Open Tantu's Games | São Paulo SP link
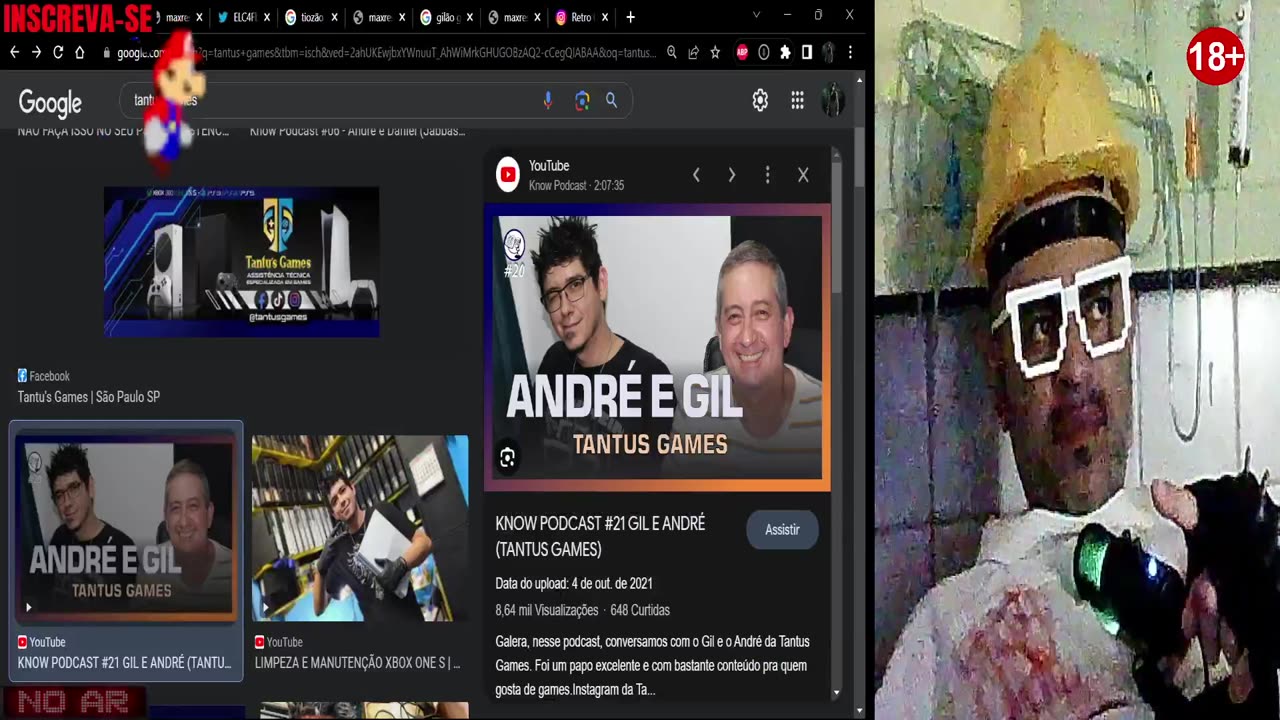1280x720 pixels. [89, 397]
